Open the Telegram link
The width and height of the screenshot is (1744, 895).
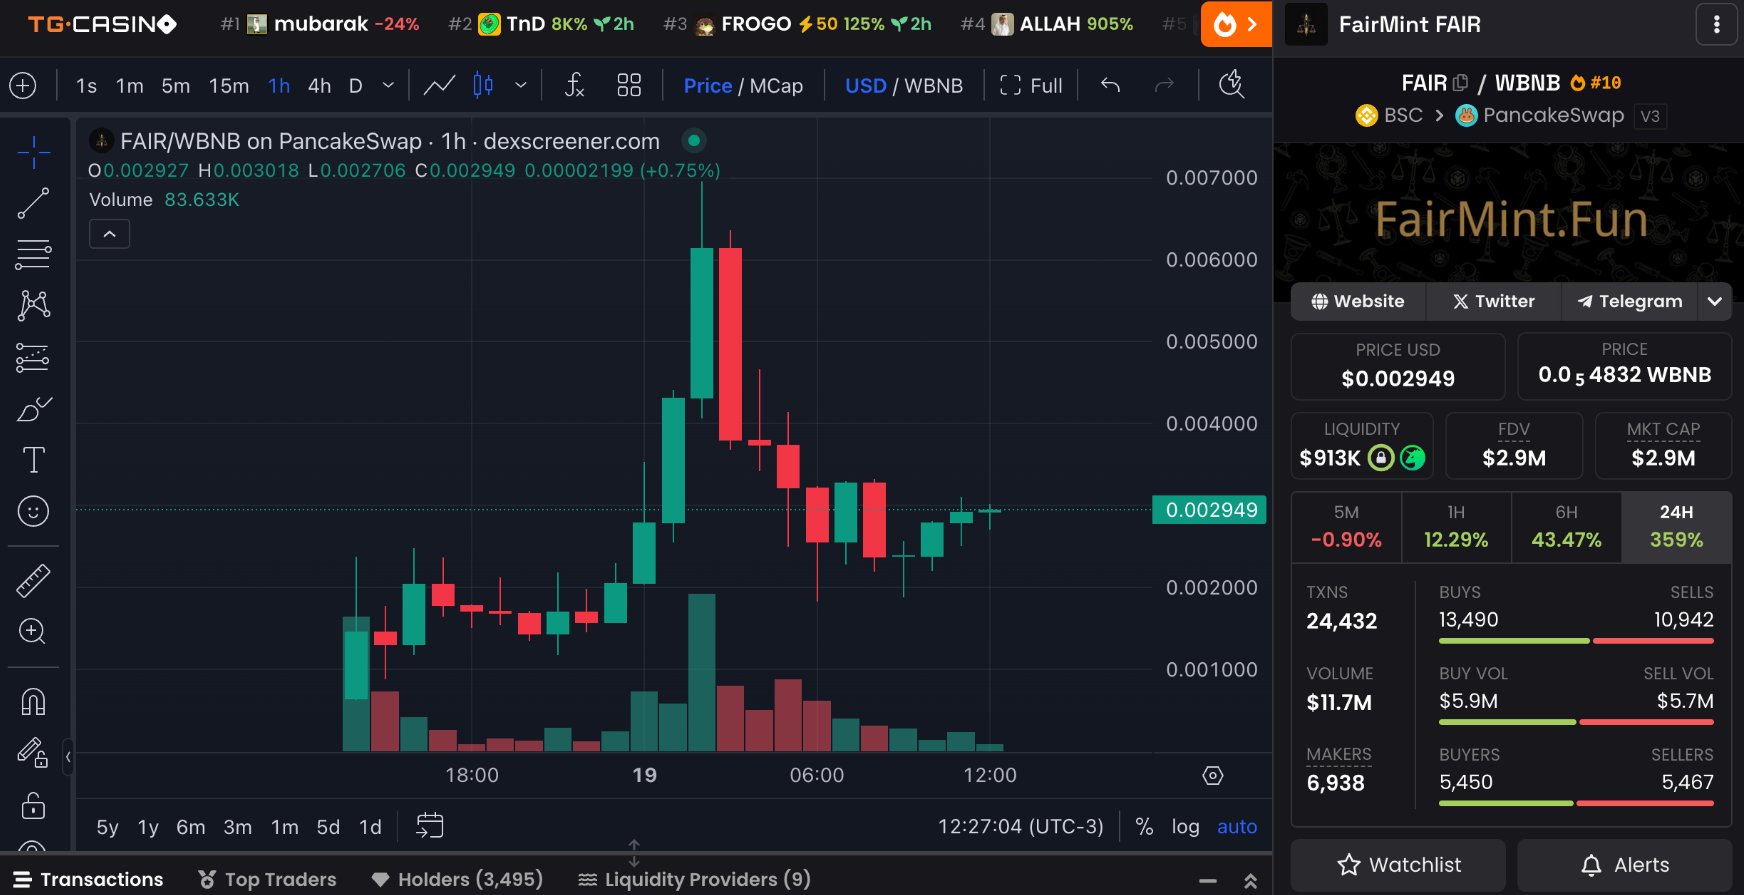coord(1630,301)
